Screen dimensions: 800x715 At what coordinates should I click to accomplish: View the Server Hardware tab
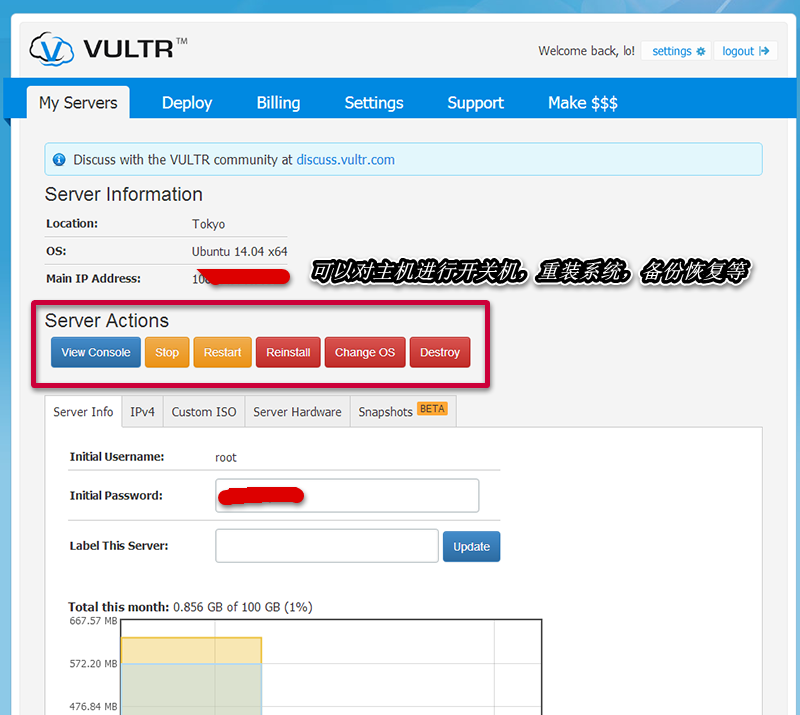click(x=297, y=411)
